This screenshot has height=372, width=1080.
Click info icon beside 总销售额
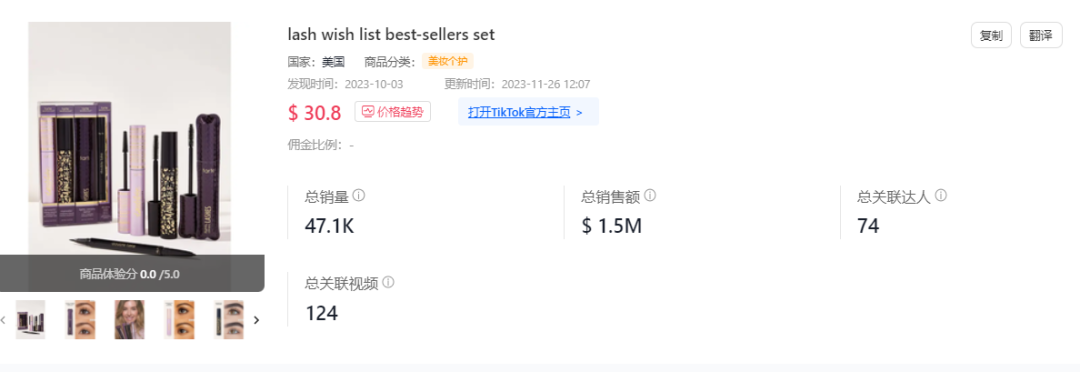pyautogui.click(x=650, y=196)
